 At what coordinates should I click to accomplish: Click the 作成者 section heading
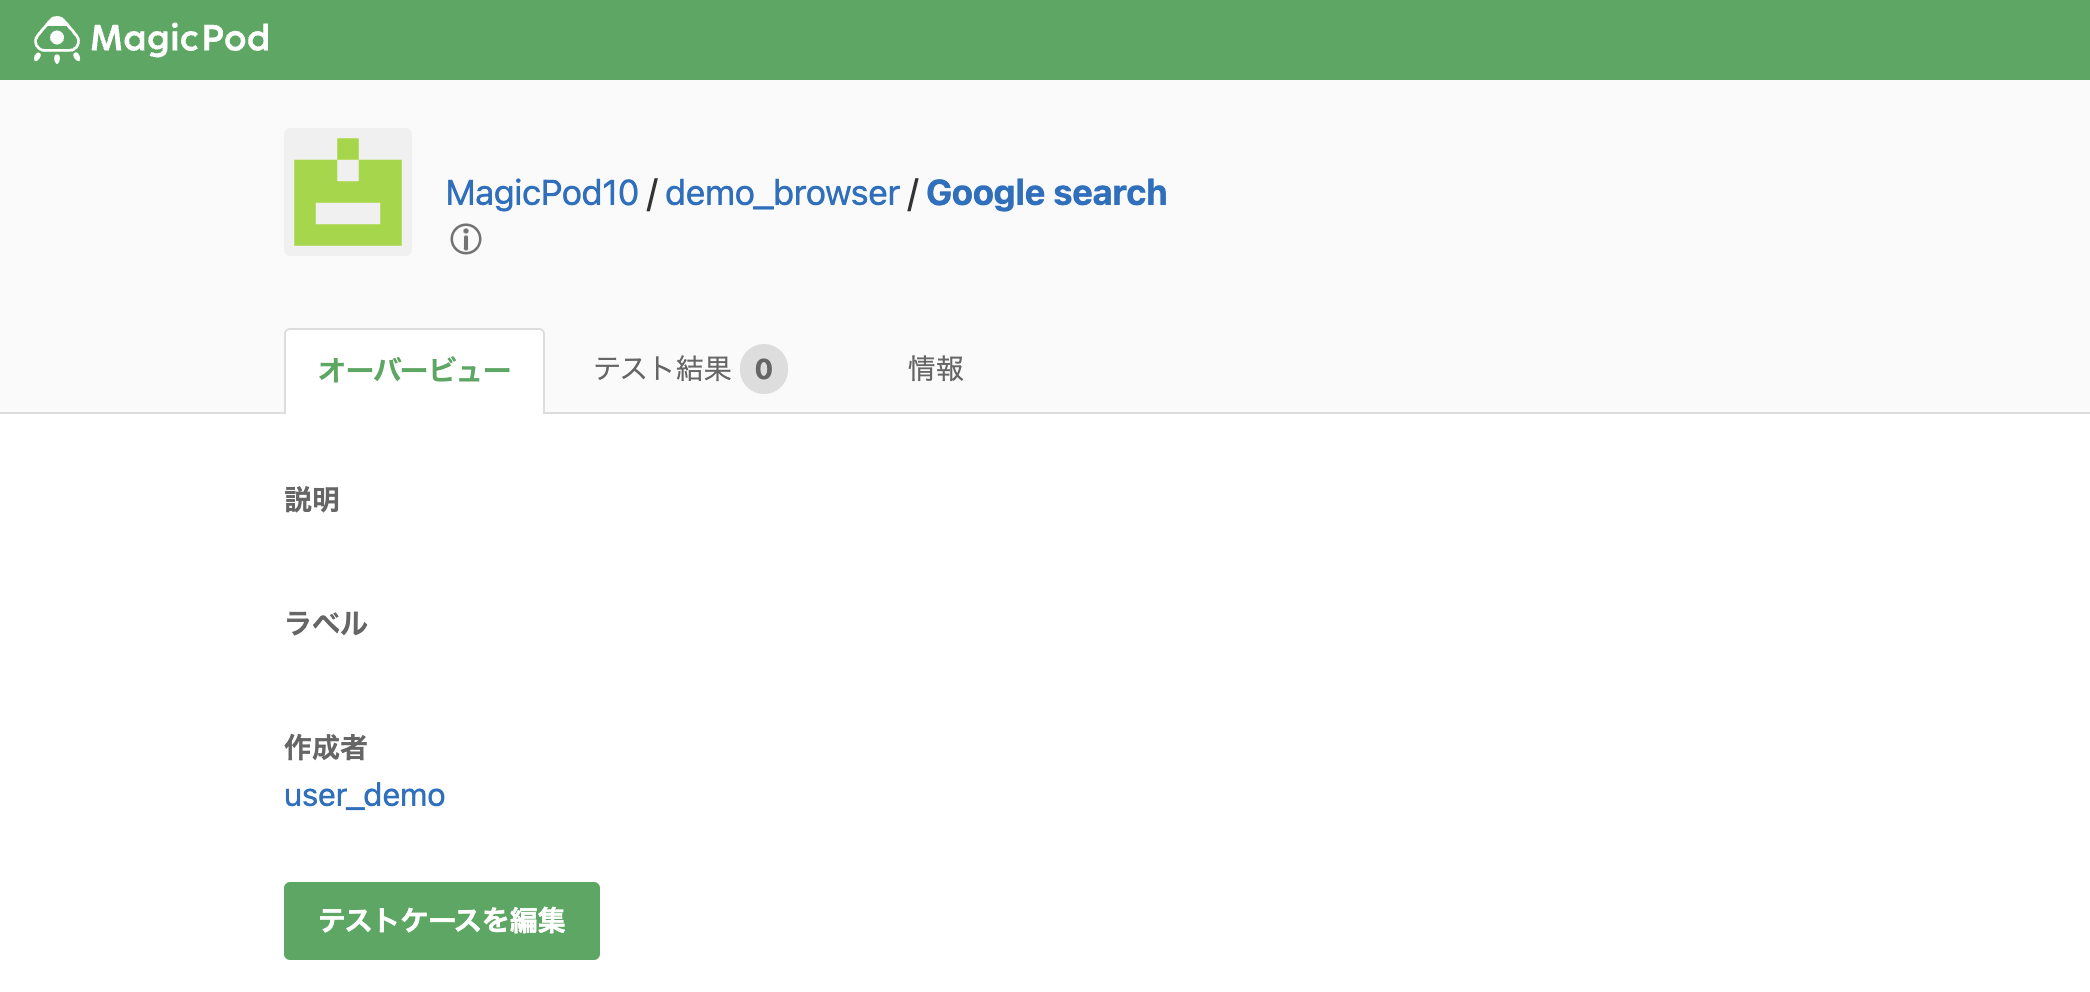tap(326, 747)
